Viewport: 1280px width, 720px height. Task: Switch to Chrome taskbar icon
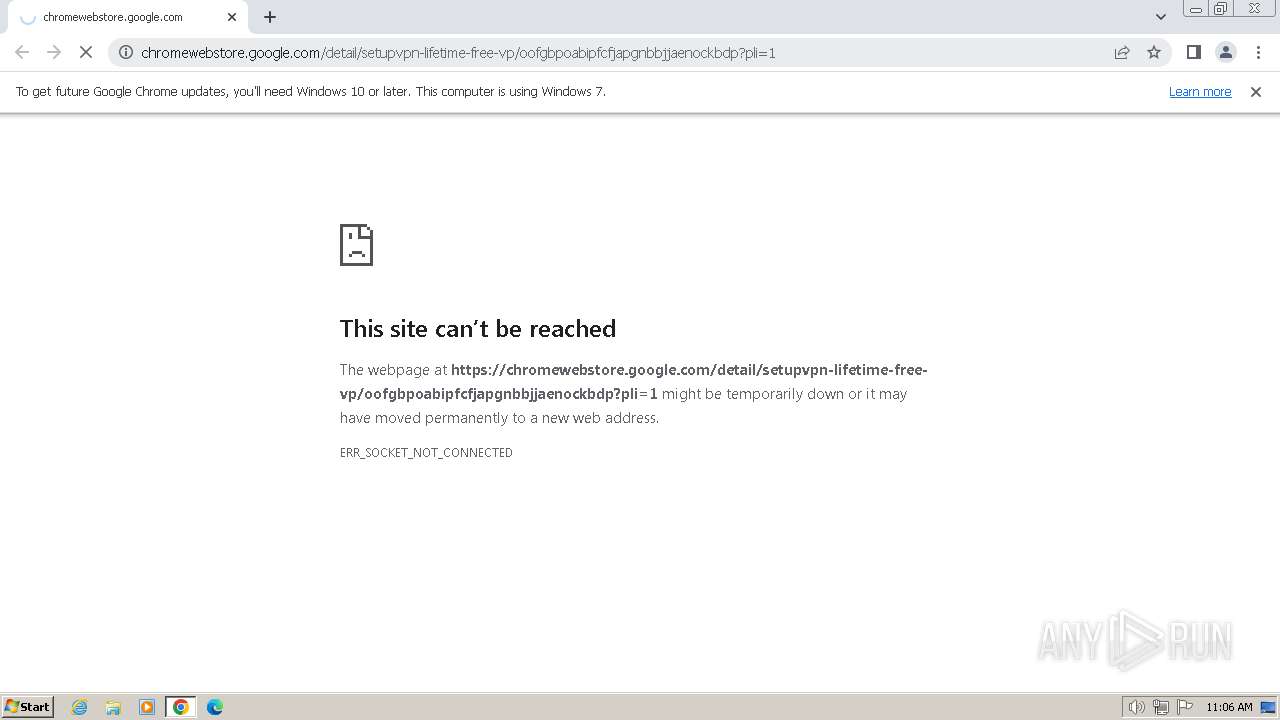[181, 707]
